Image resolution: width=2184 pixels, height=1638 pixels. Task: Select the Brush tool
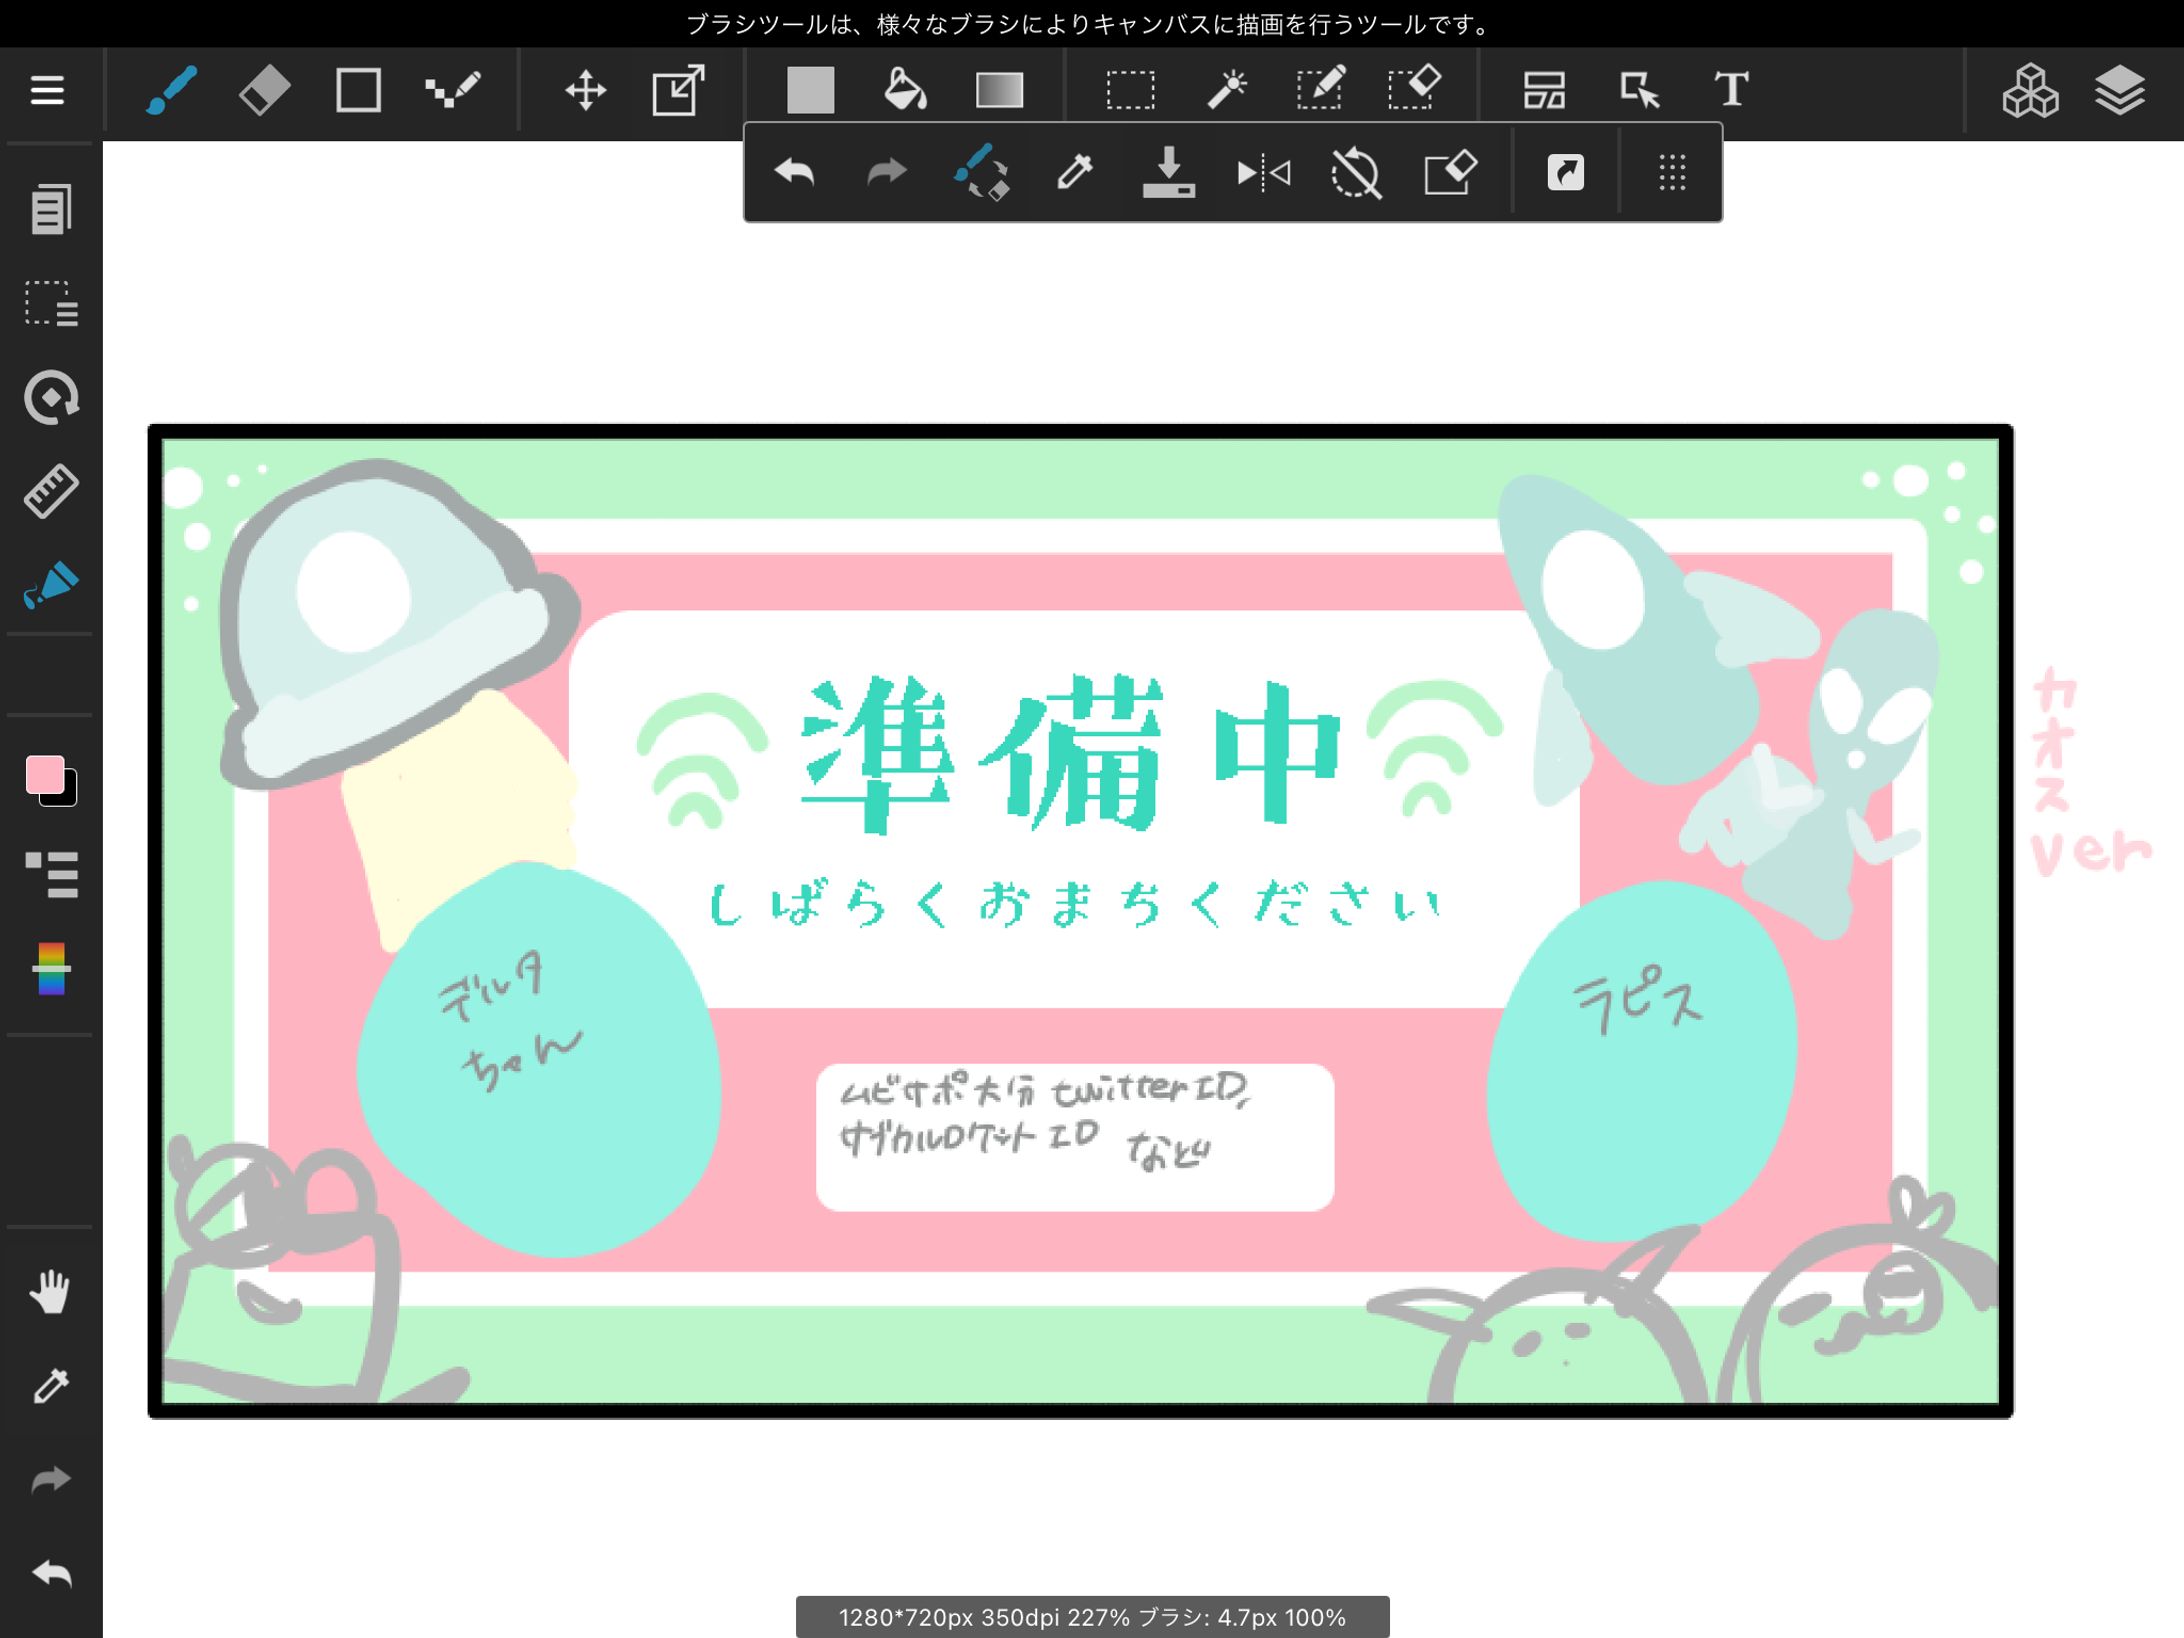click(x=171, y=90)
